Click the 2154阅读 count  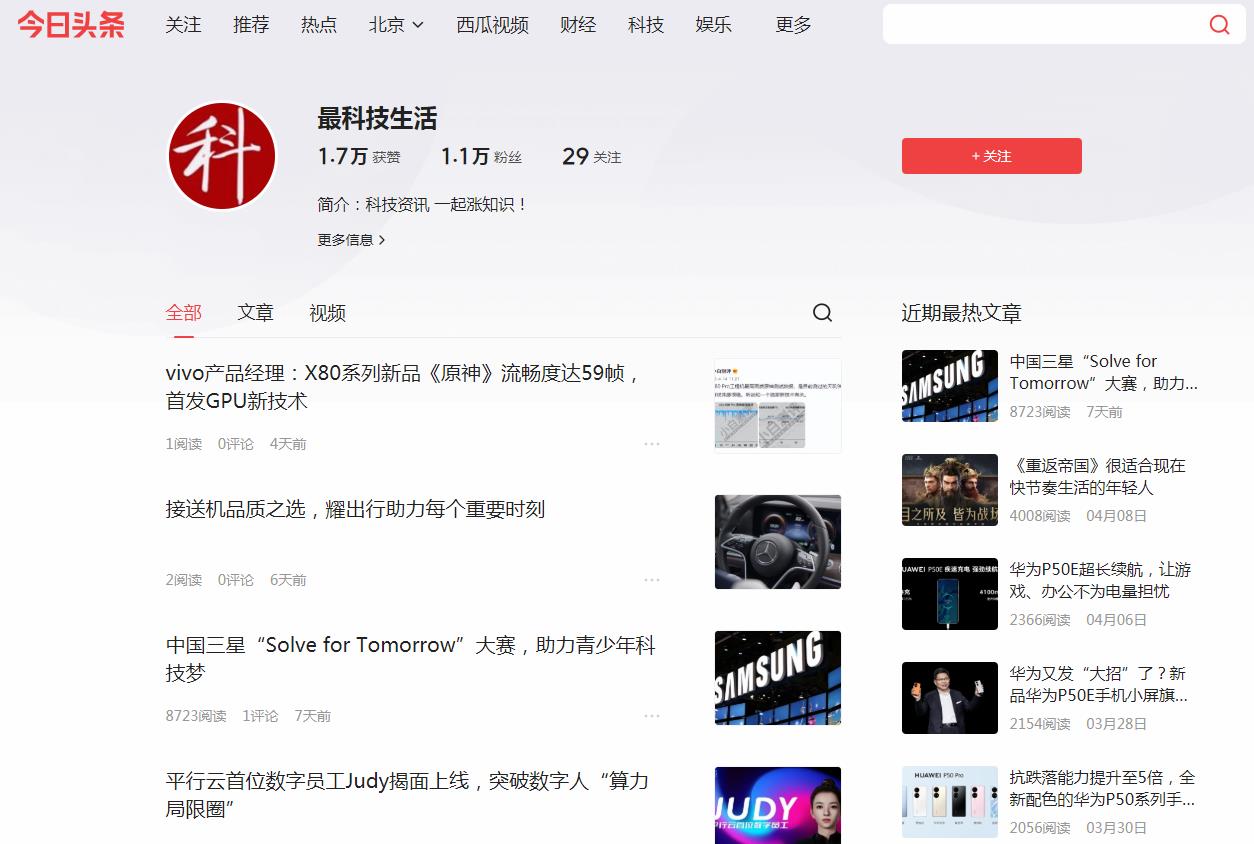click(1040, 724)
